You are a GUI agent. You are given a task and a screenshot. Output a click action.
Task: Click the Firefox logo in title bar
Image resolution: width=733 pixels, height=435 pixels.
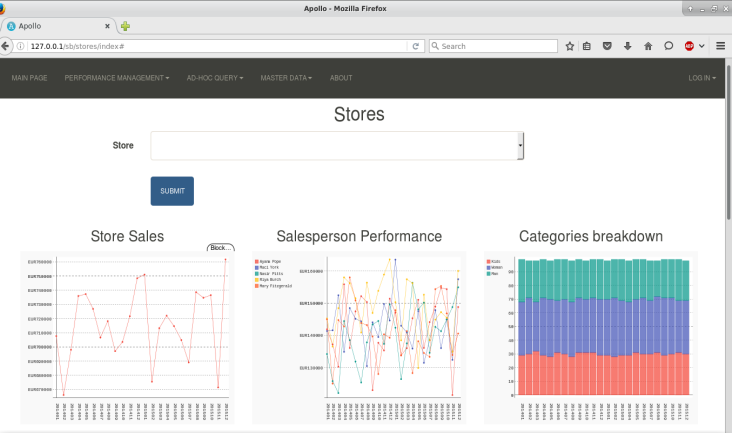click(x=2, y=8)
